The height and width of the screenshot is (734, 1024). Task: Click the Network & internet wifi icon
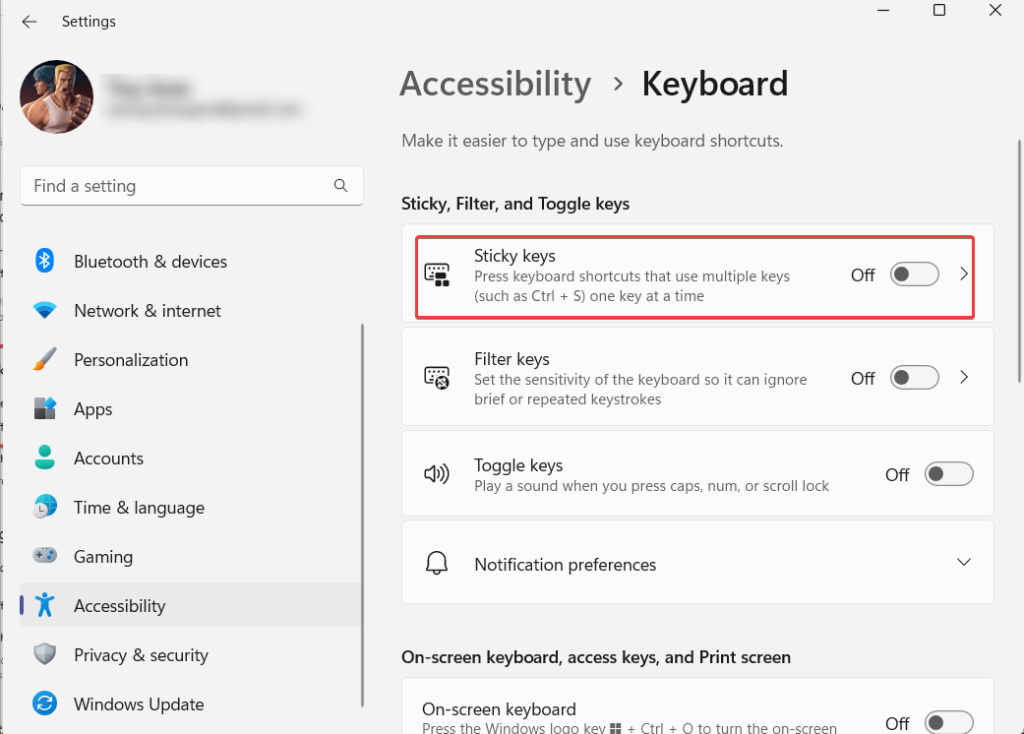[45, 311]
